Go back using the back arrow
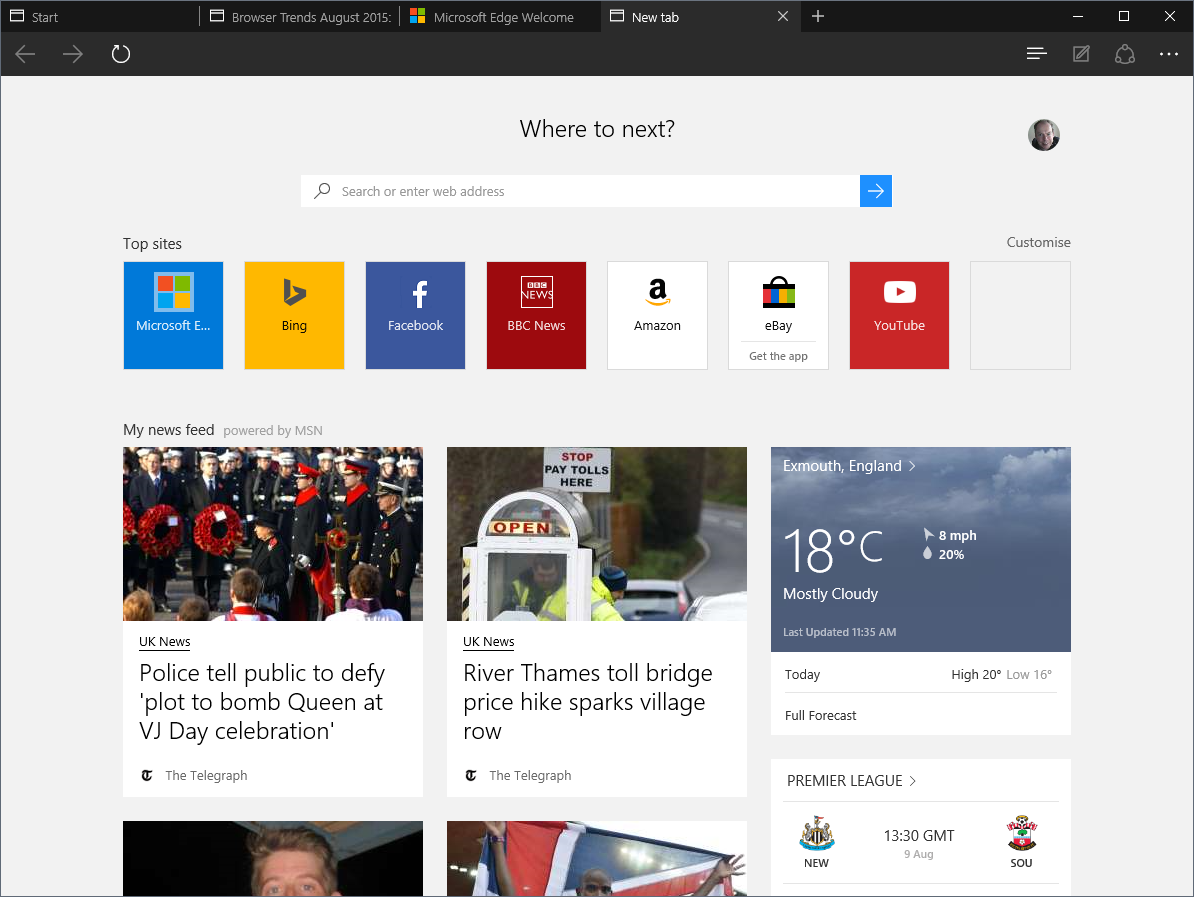 pyautogui.click(x=24, y=54)
